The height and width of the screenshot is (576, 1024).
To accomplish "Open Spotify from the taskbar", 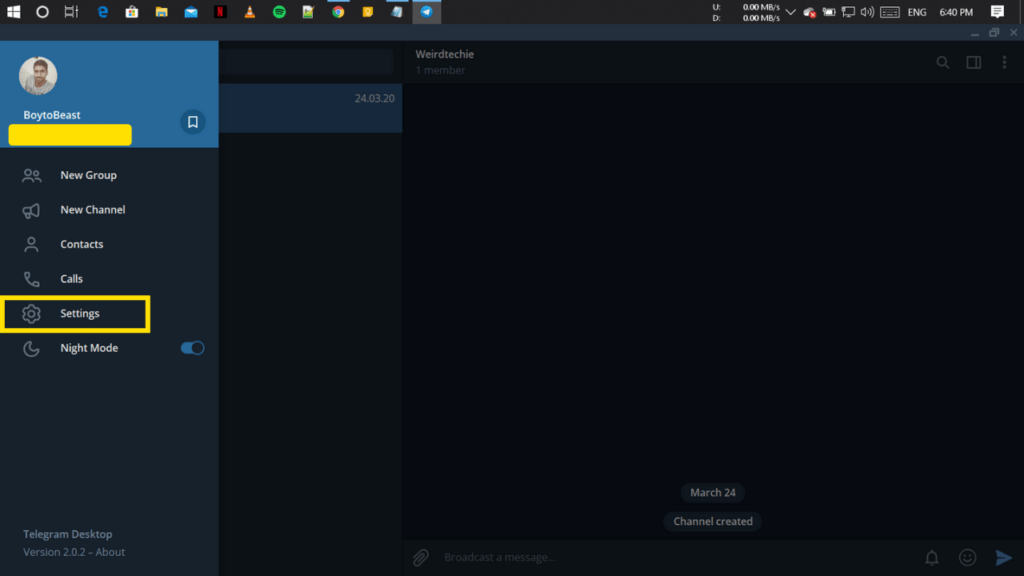I will pos(279,12).
